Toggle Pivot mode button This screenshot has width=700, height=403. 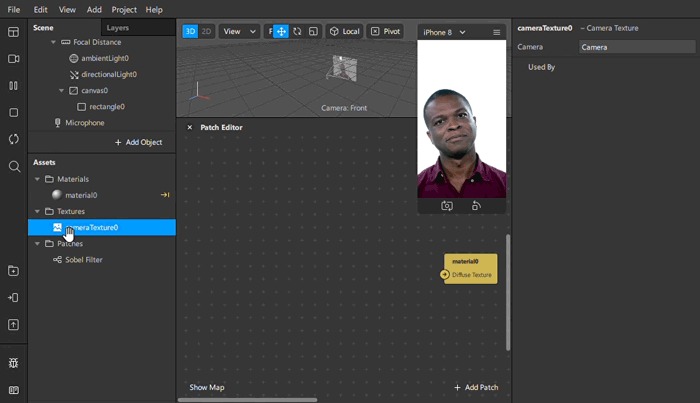[x=385, y=31]
